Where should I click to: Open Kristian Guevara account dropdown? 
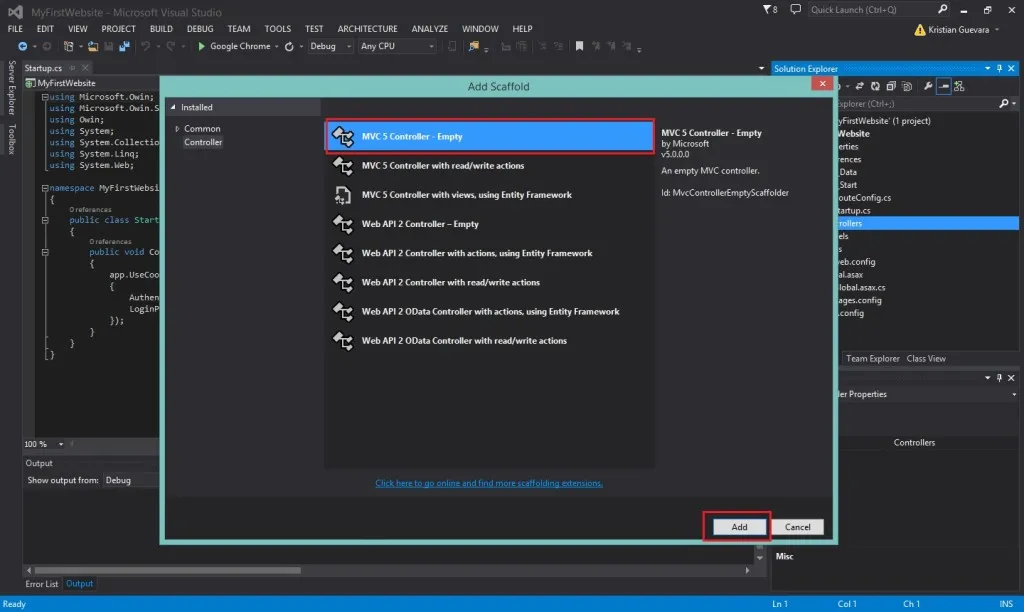pos(997,30)
